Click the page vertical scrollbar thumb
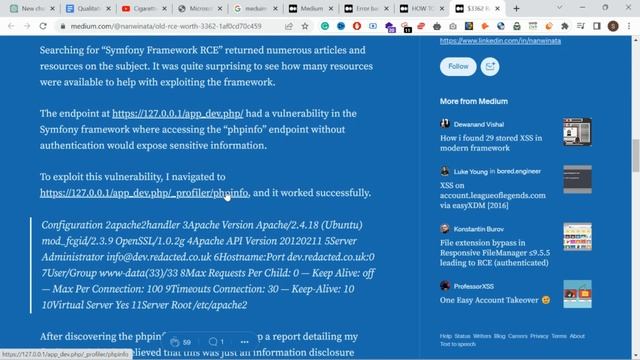Screen dimensions: 640x360 (636, 156)
